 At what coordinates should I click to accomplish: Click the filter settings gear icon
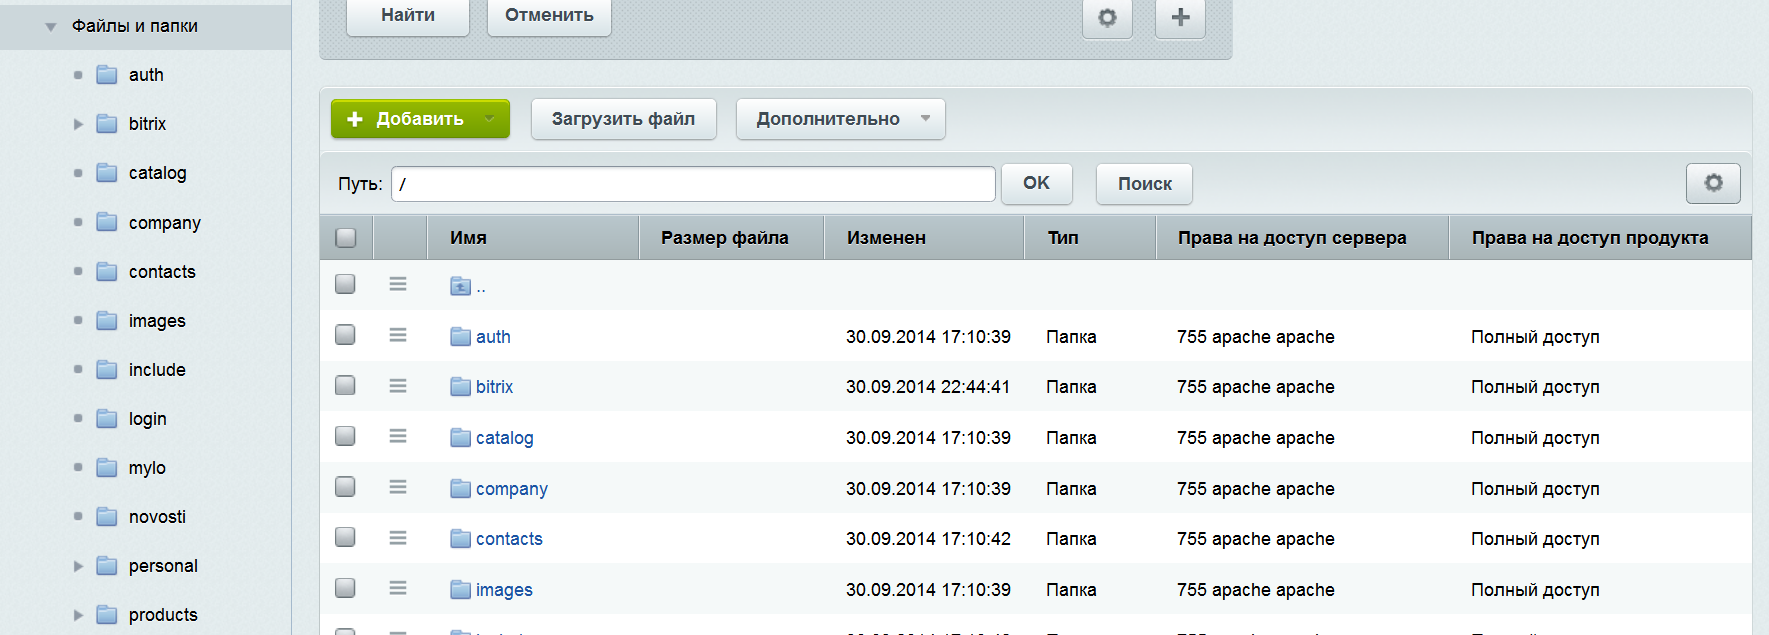(x=1107, y=18)
